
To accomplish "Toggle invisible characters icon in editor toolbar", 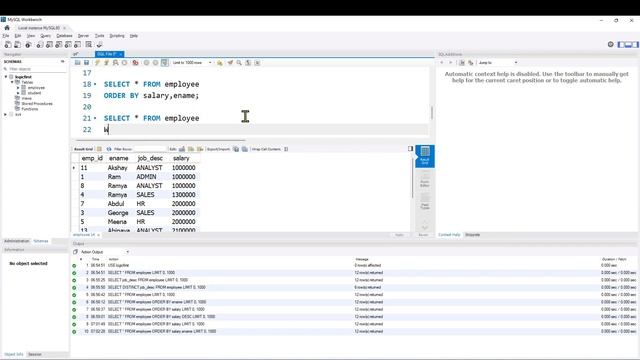I will (248, 62).
